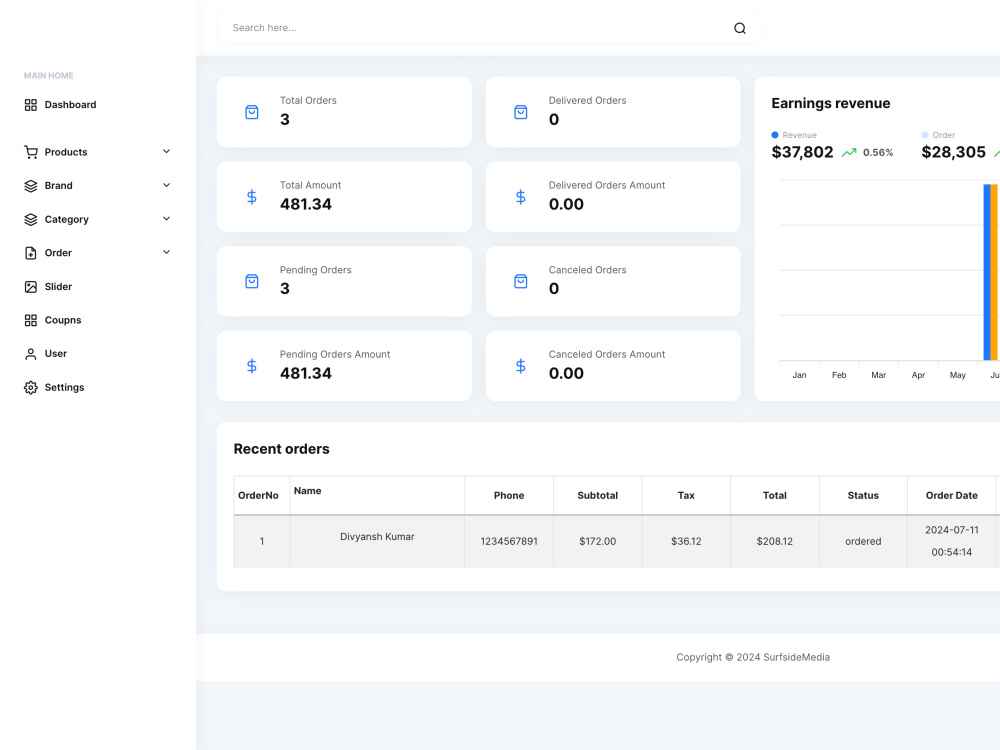Expand the Order submenu chevron
1000x750 pixels.
tap(166, 252)
